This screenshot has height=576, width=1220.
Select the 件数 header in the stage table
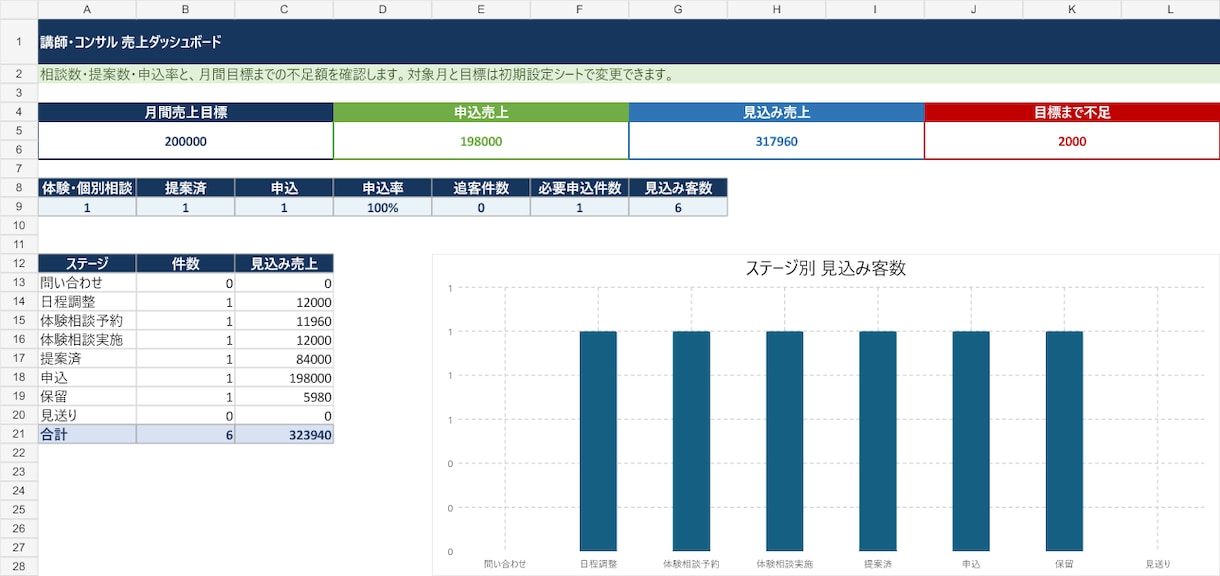pyautogui.click(x=185, y=264)
